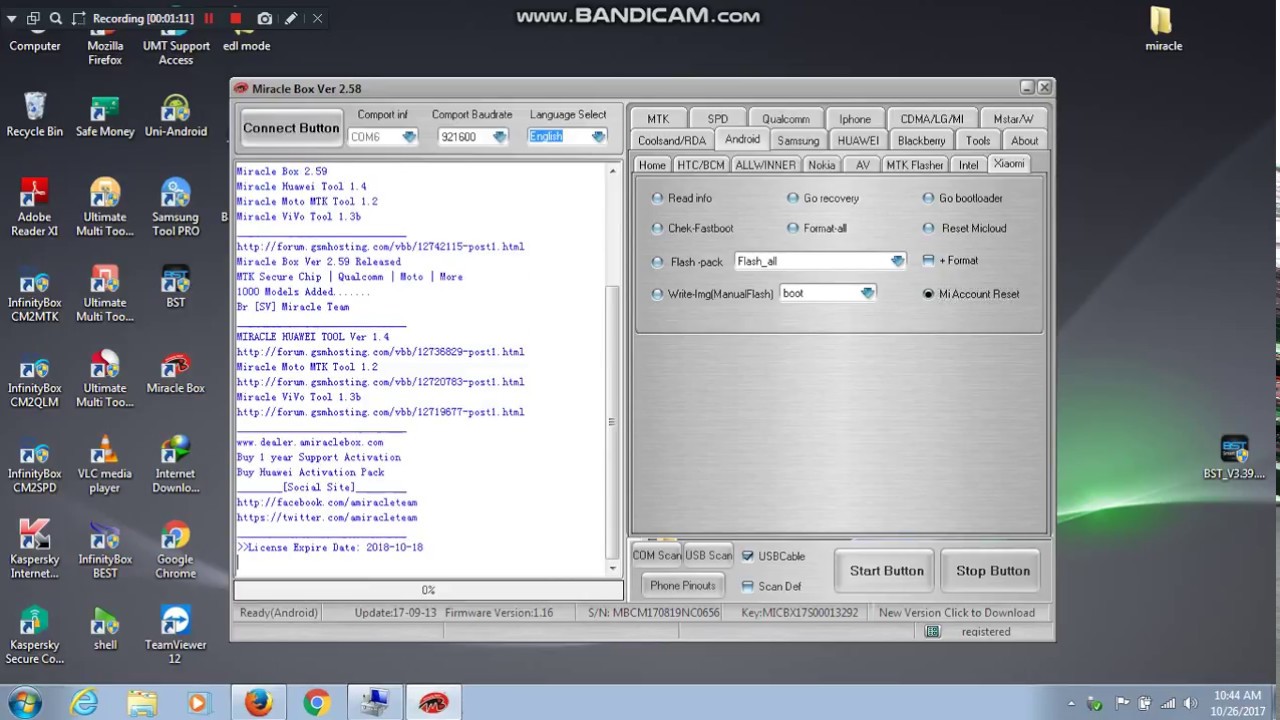
Task: Select the shell desktop icon
Action: tap(105, 629)
